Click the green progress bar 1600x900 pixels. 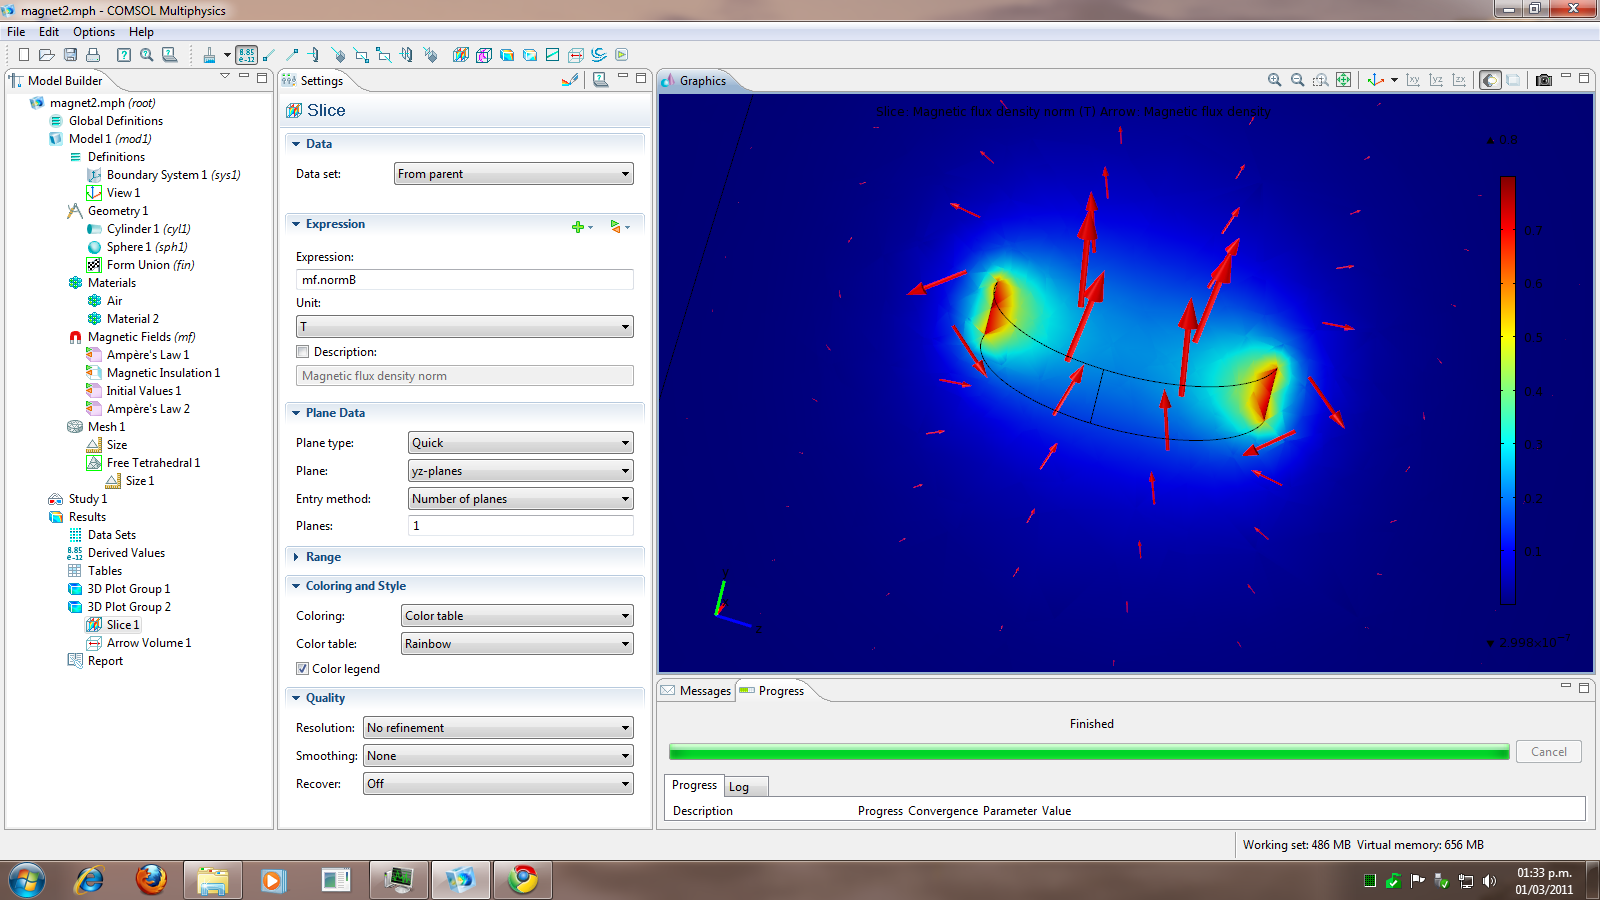[1088, 752]
